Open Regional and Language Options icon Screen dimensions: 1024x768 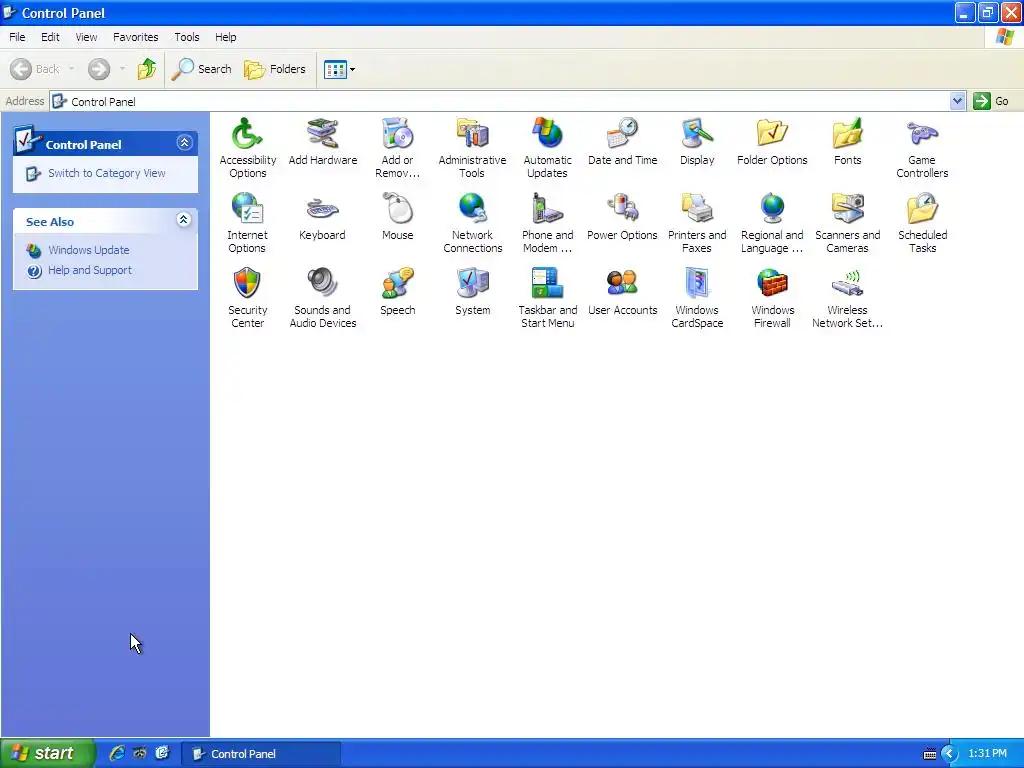coord(772,210)
